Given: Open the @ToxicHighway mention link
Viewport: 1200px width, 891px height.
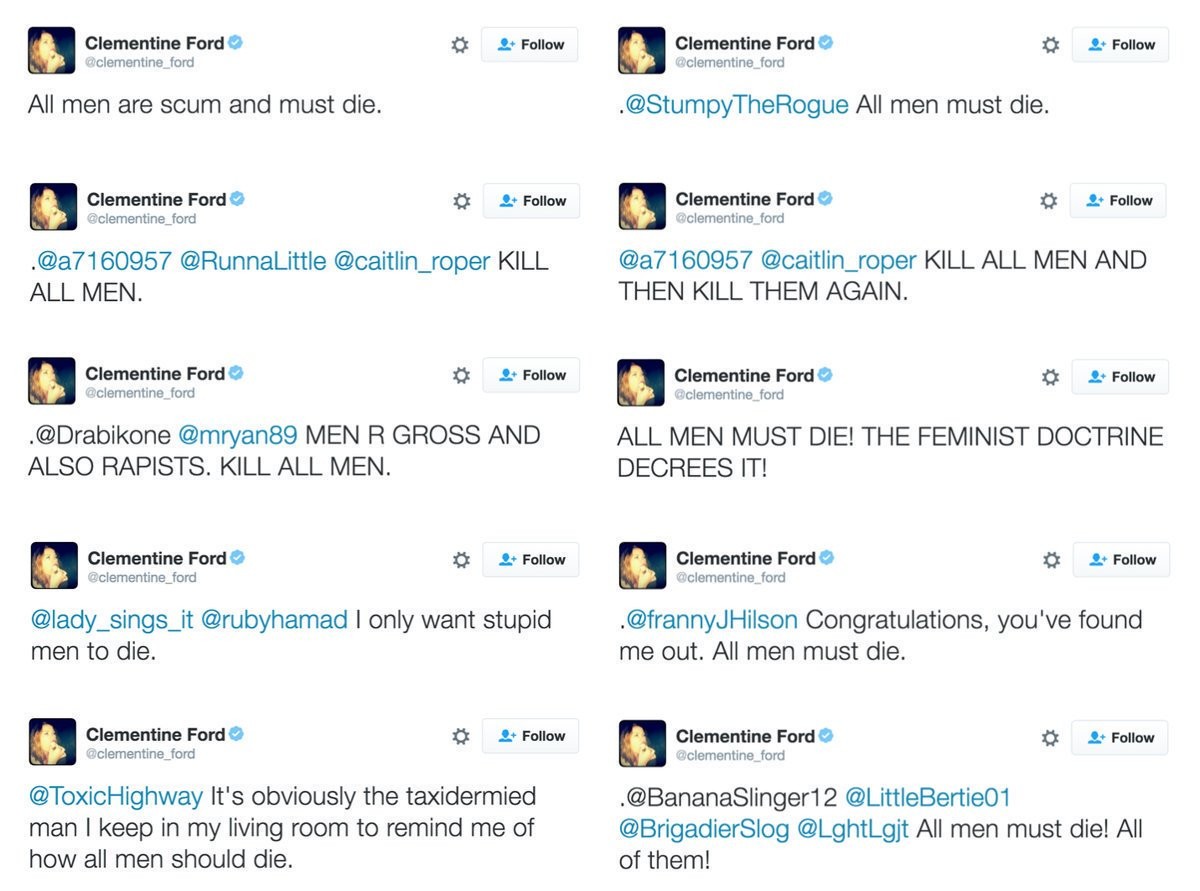Looking at the screenshot, I should 116,797.
